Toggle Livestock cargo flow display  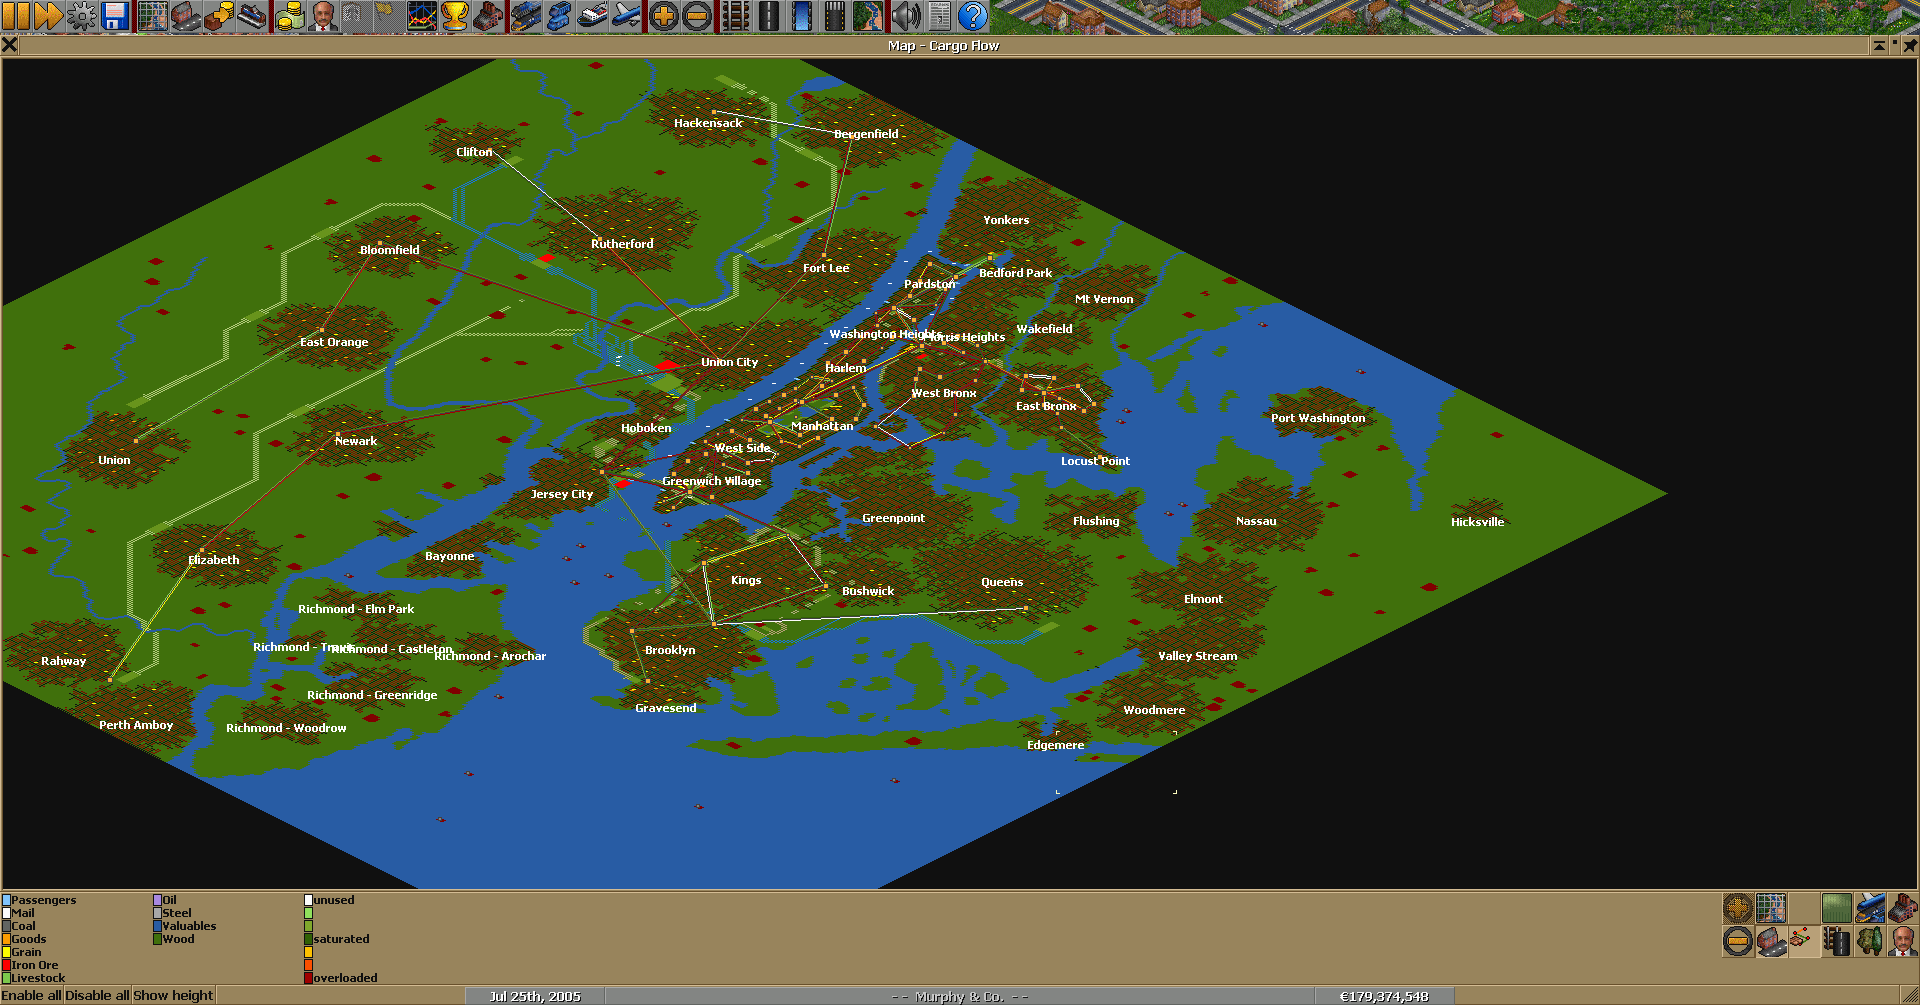point(34,978)
